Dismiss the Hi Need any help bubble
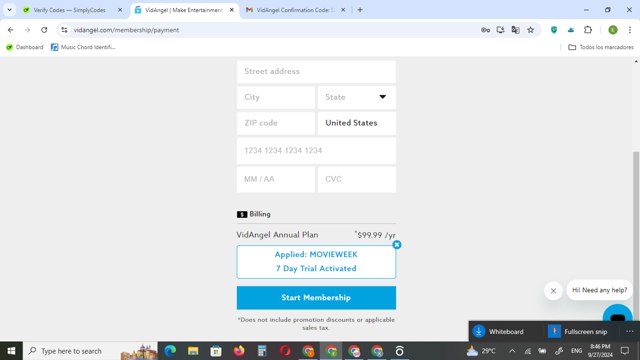640x360 pixels. coord(553,291)
